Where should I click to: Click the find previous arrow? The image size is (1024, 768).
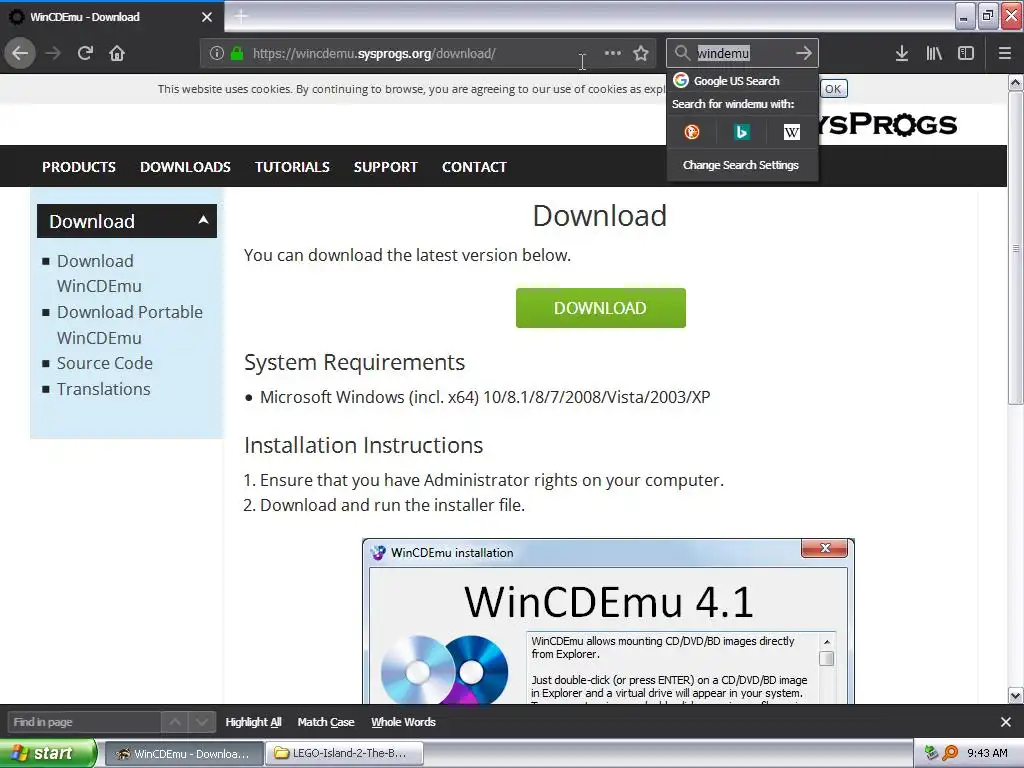(175, 722)
